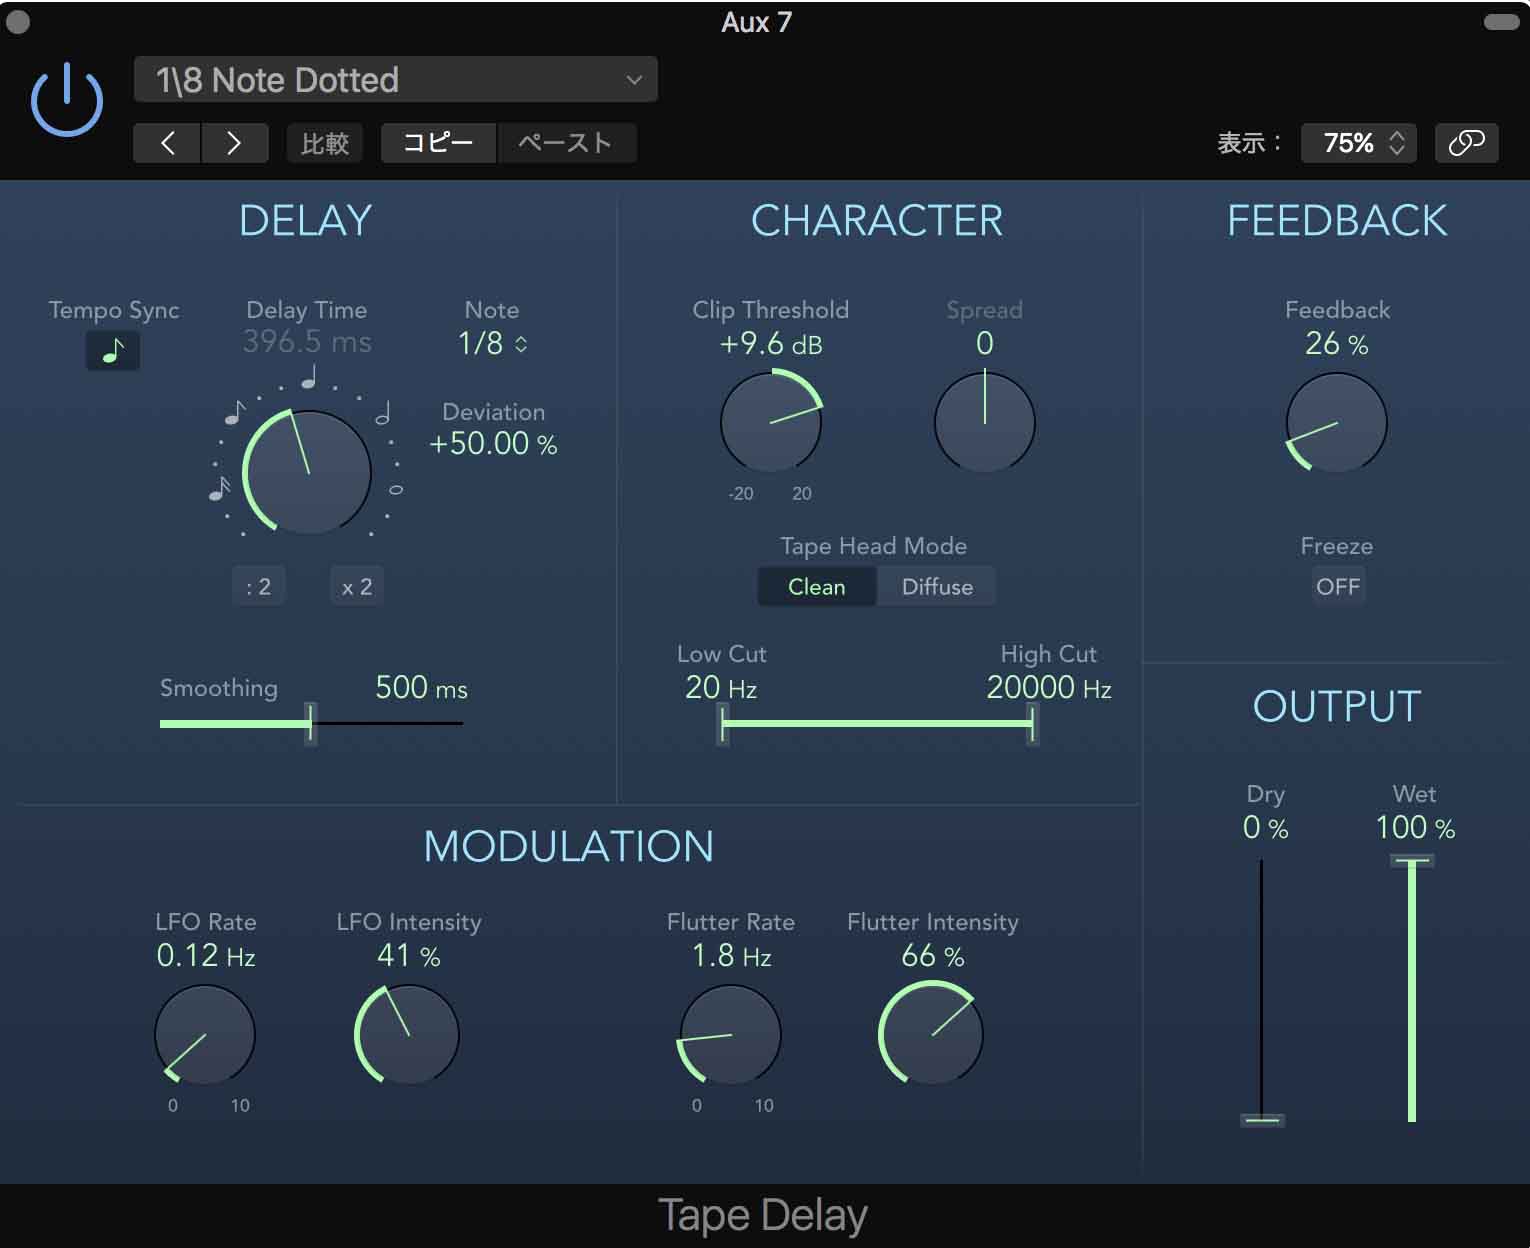Click the Feedback knob
Viewport: 1530px width, 1248px height.
pyautogui.click(x=1337, y=422)
